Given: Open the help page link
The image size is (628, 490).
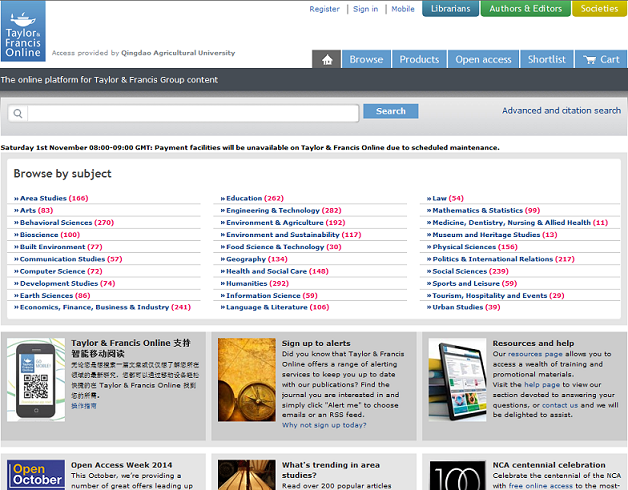Looking at the screenshot, I should (542, 384).
